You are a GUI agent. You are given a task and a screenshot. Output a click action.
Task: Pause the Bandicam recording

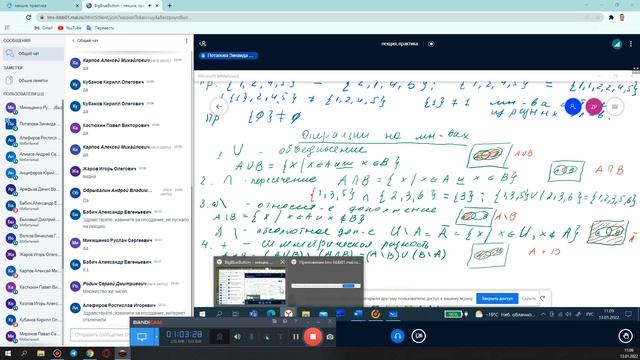(x=296, y=337)
